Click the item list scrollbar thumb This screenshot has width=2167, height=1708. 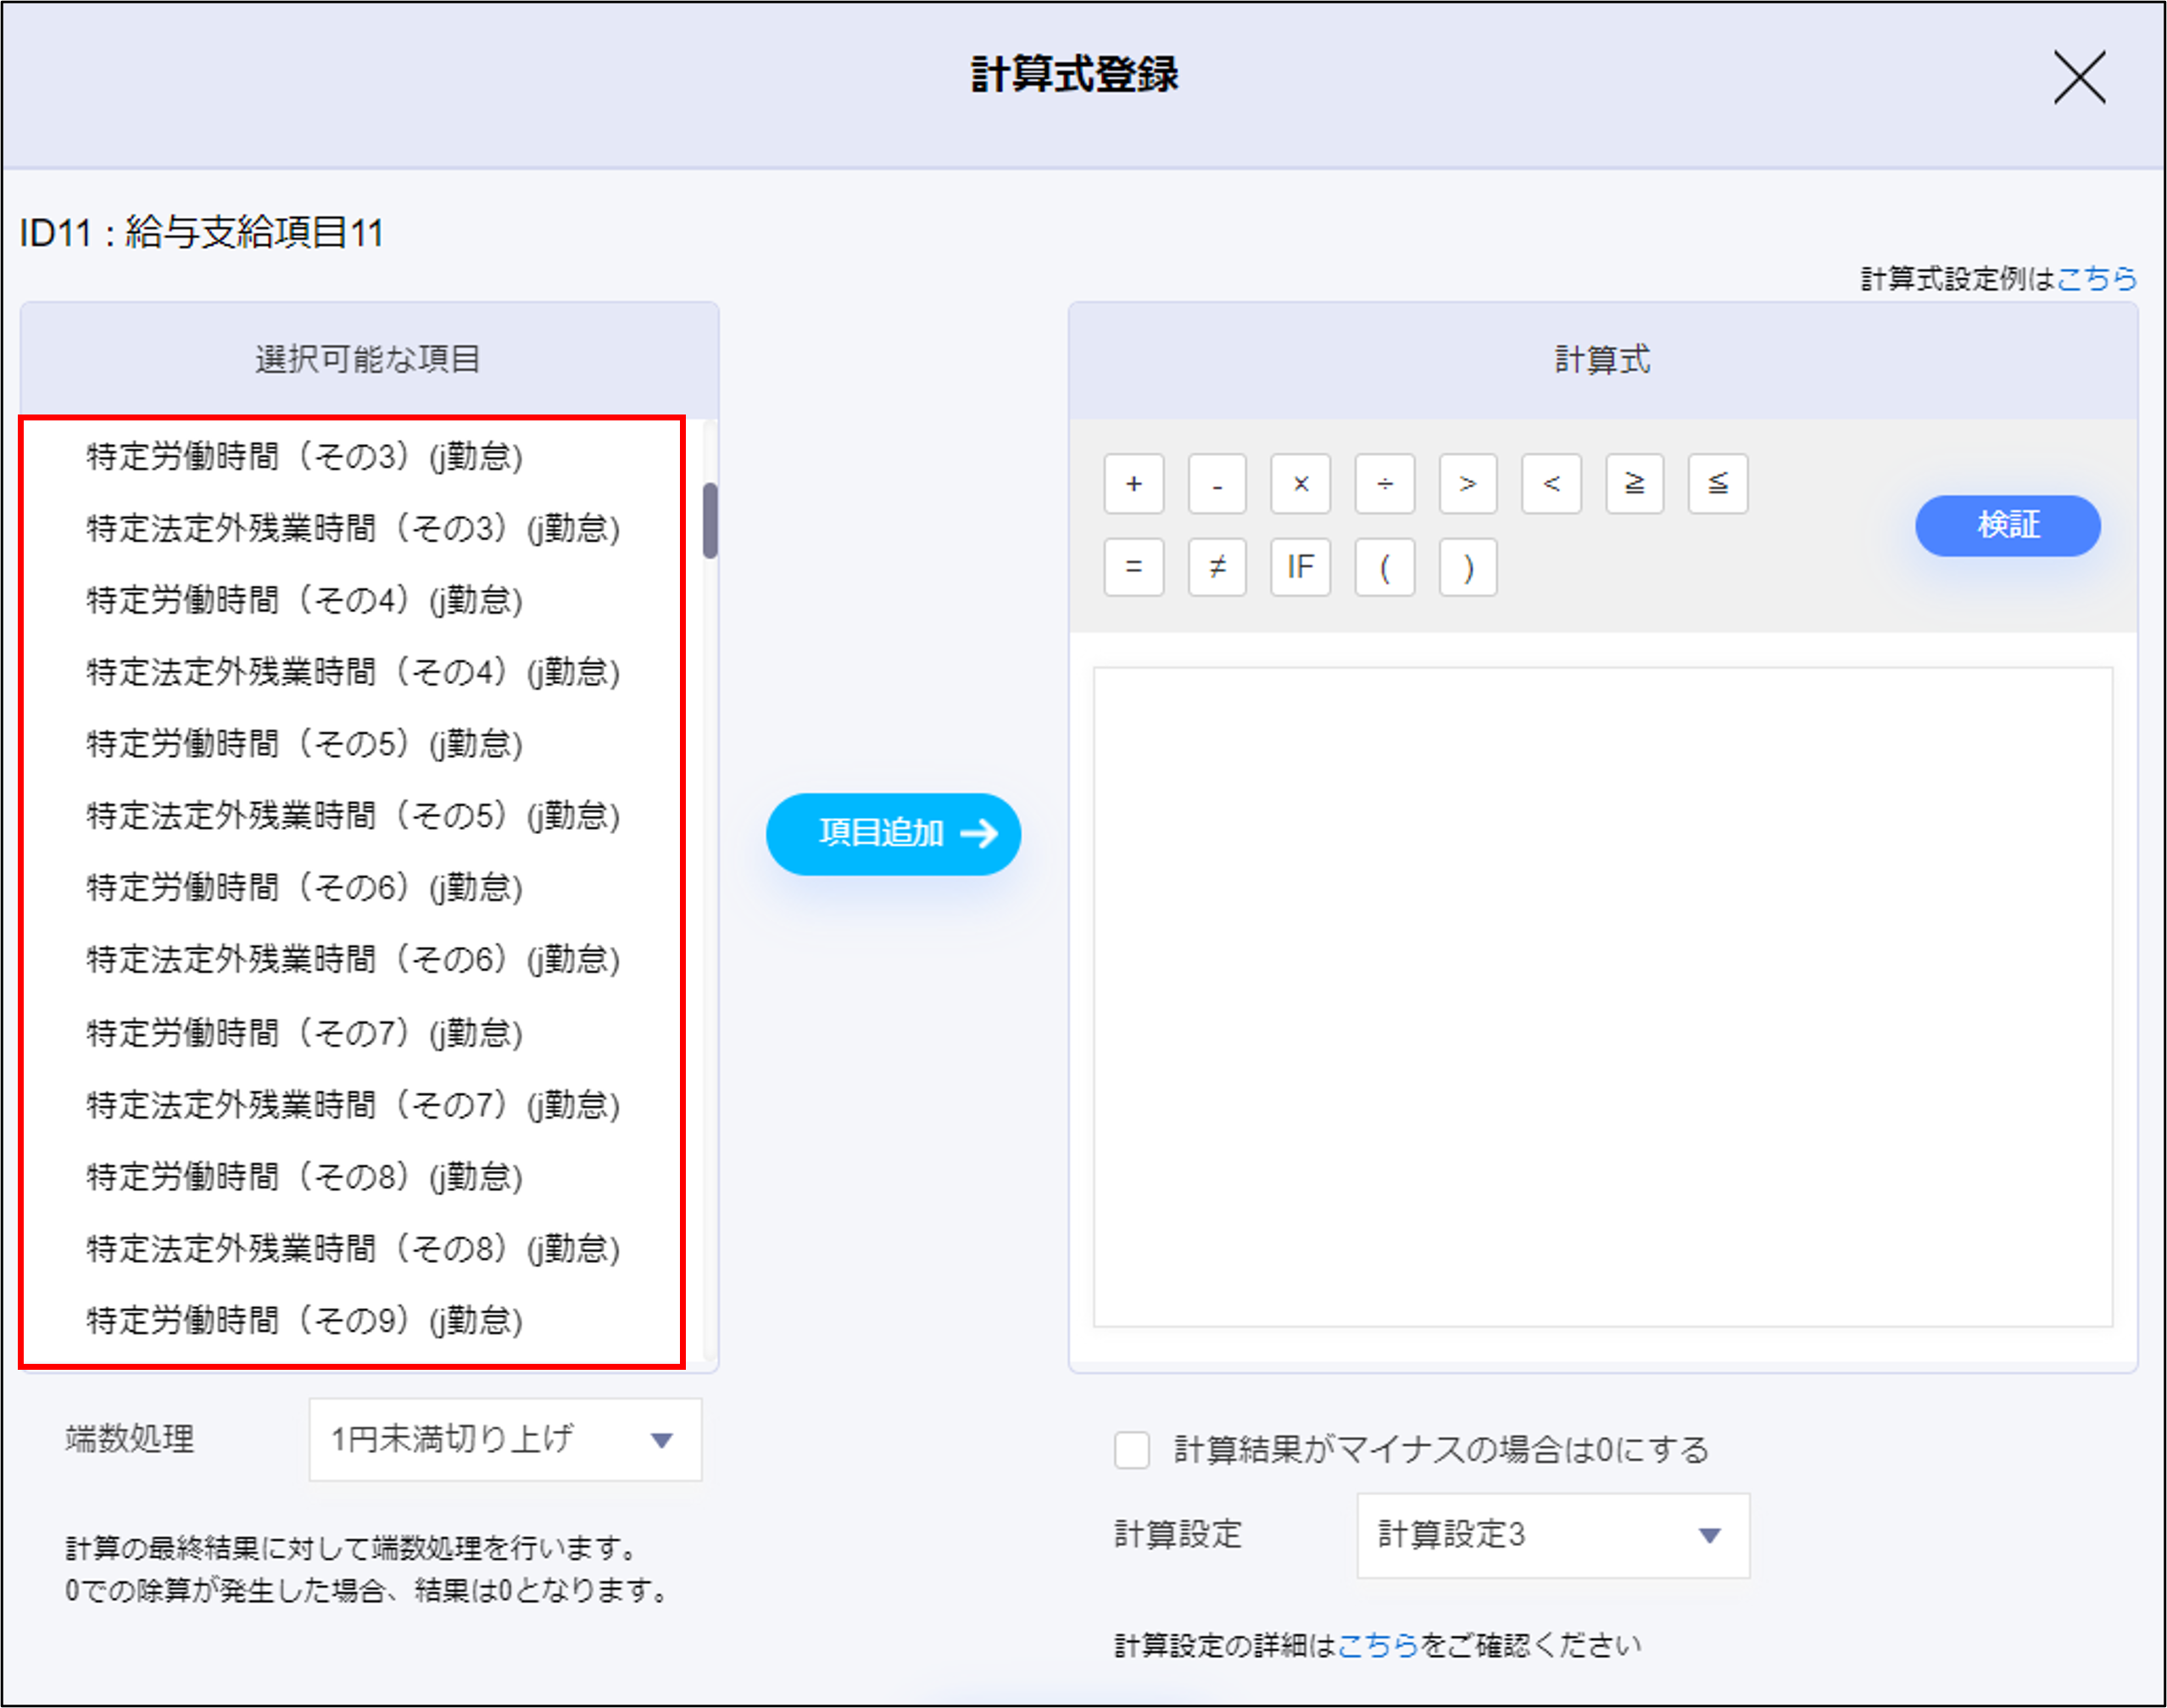tap(710, 520)
